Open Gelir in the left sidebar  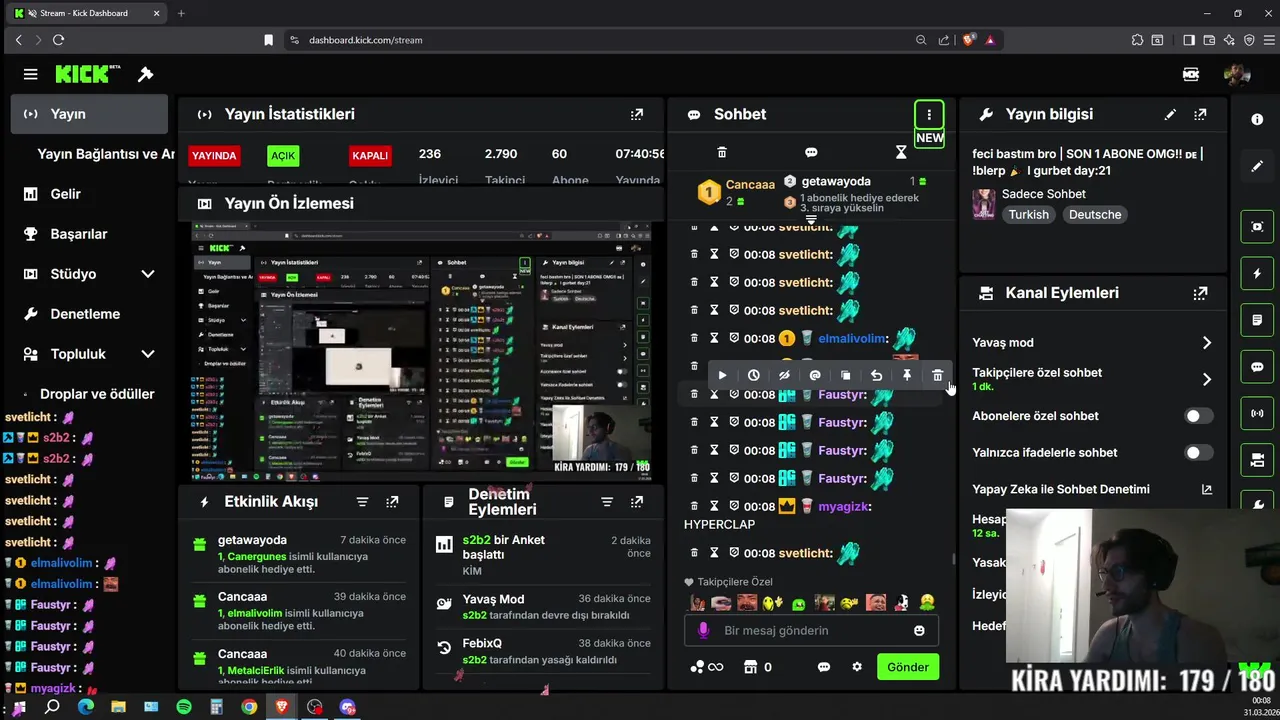[x=90, y=194]
